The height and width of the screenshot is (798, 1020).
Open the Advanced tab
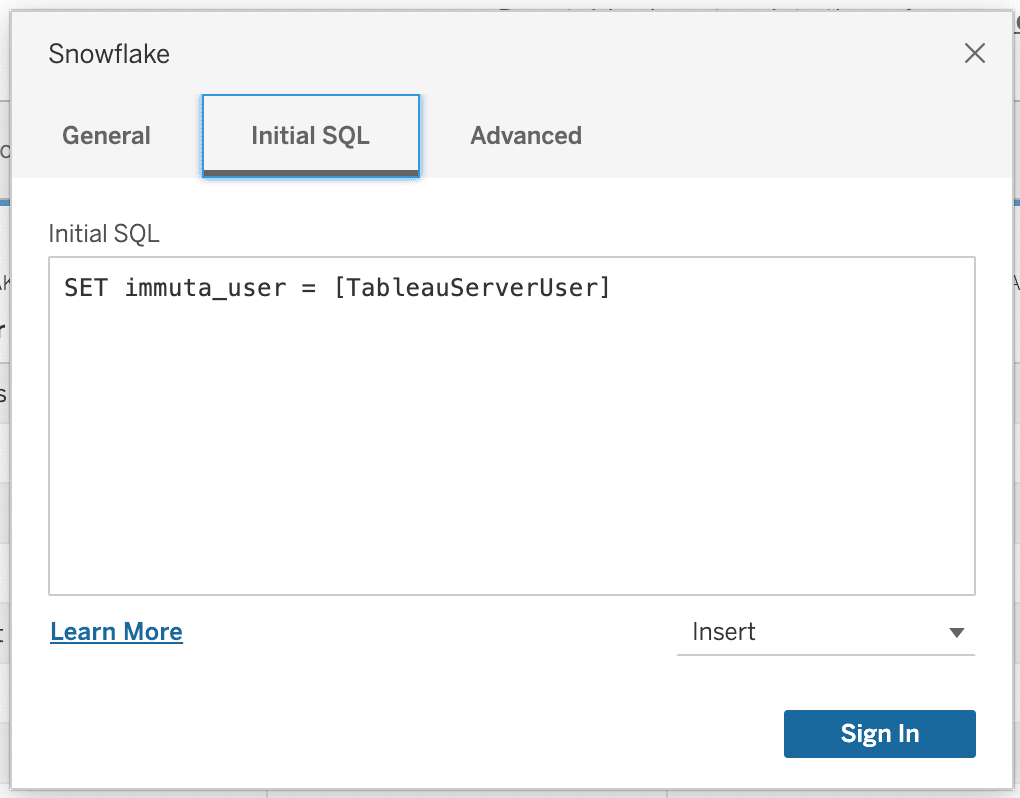click(x=526, y=135)
